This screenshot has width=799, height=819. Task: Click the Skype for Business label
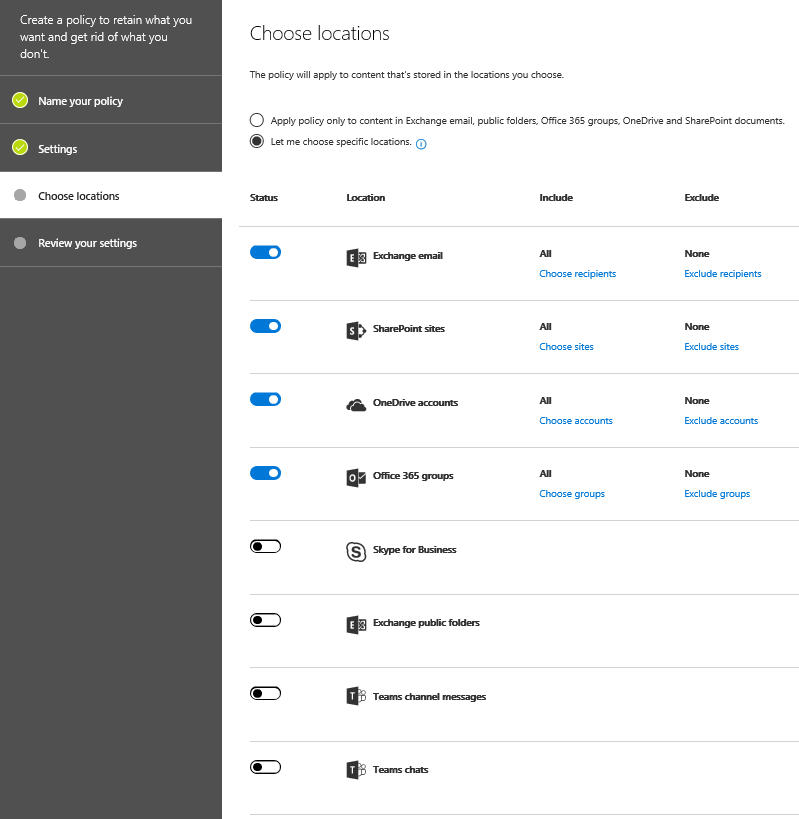415,549
